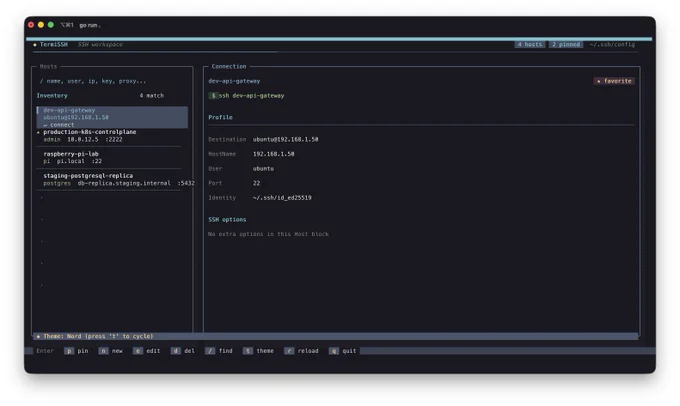Click the User value ubuntu
680x406 pixels.
(263, 169)
